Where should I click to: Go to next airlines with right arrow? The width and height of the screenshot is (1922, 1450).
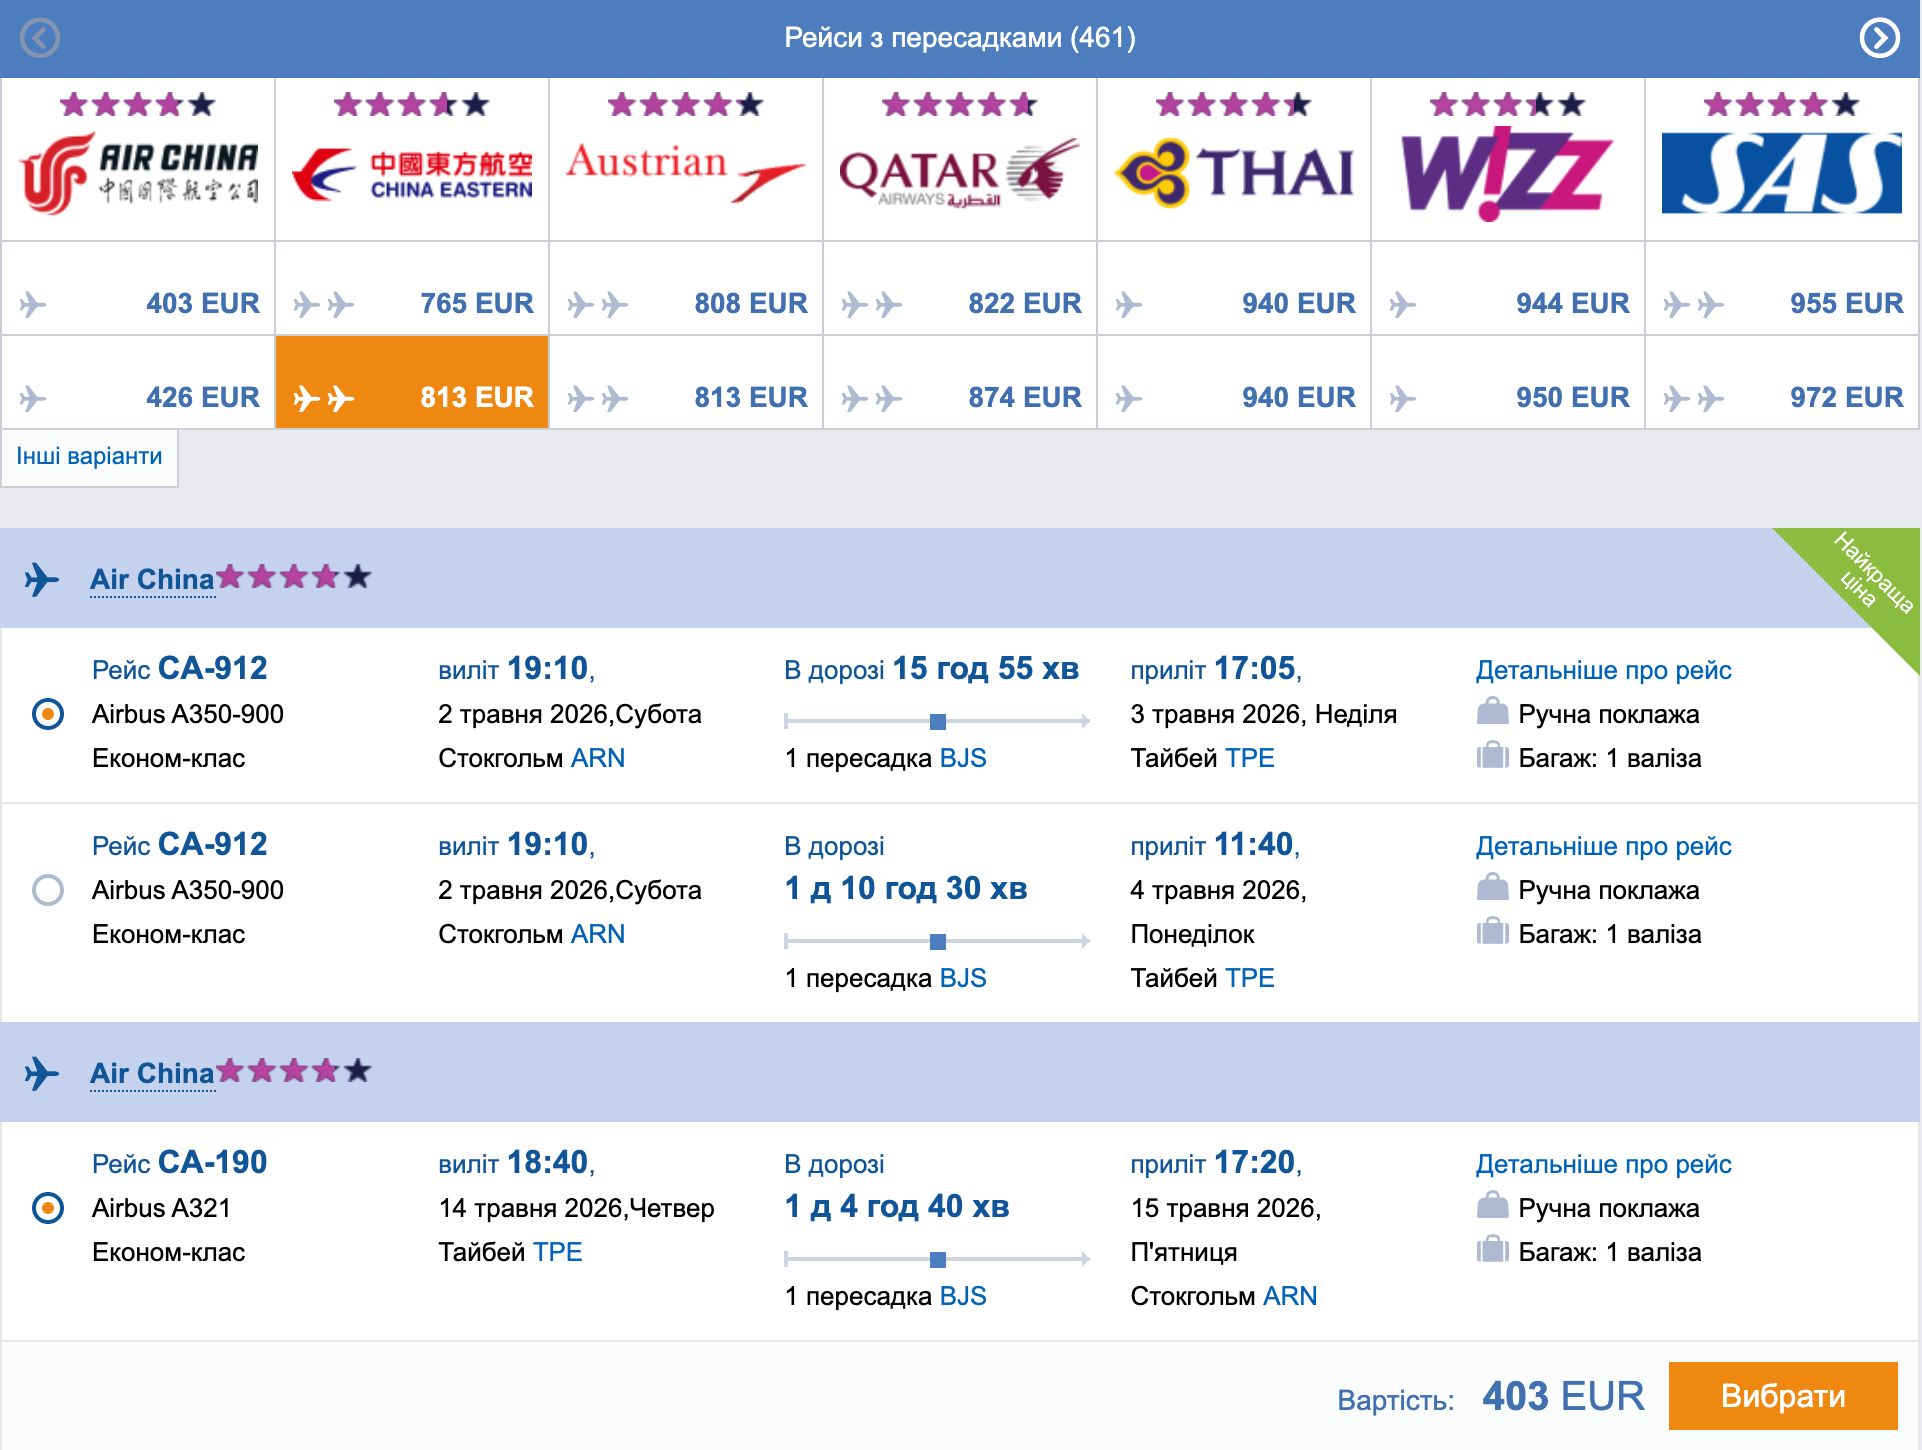1879,38
